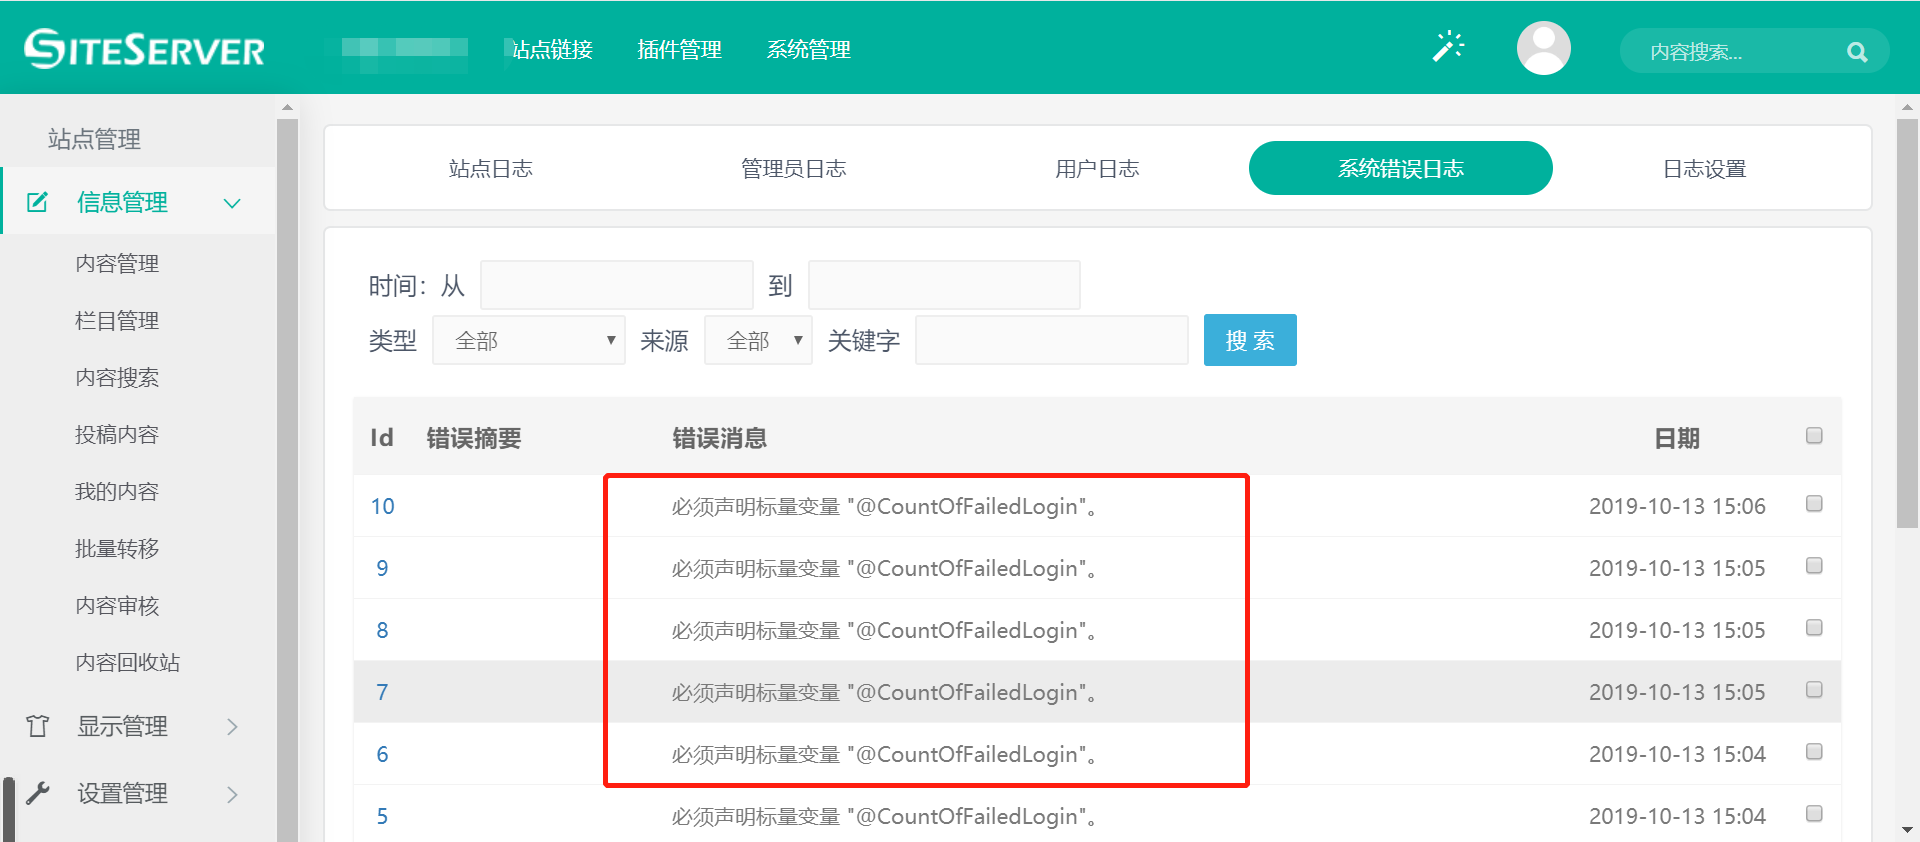Switch to the 用户日志 tab
Viewport: 1920px width, 842px height.
(1097, 168)
